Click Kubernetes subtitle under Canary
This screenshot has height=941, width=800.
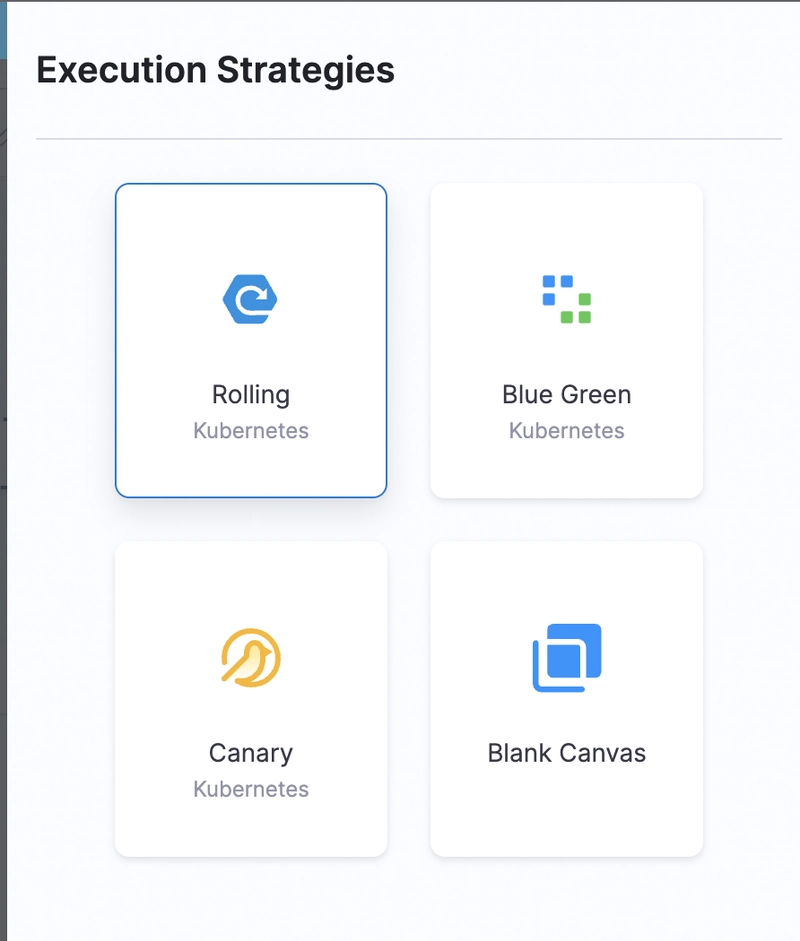251,789
